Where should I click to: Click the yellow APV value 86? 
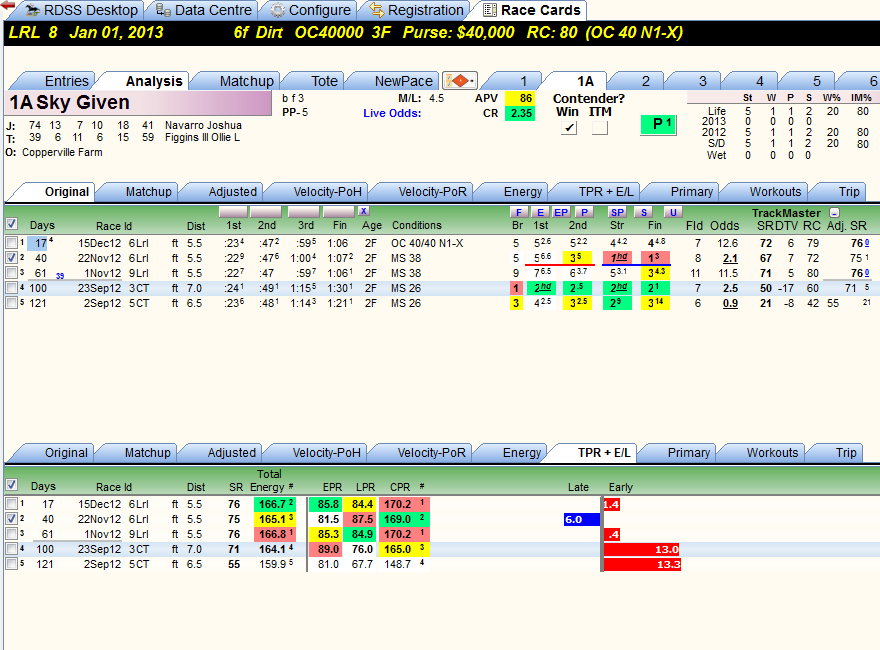(x=519, y=98)
